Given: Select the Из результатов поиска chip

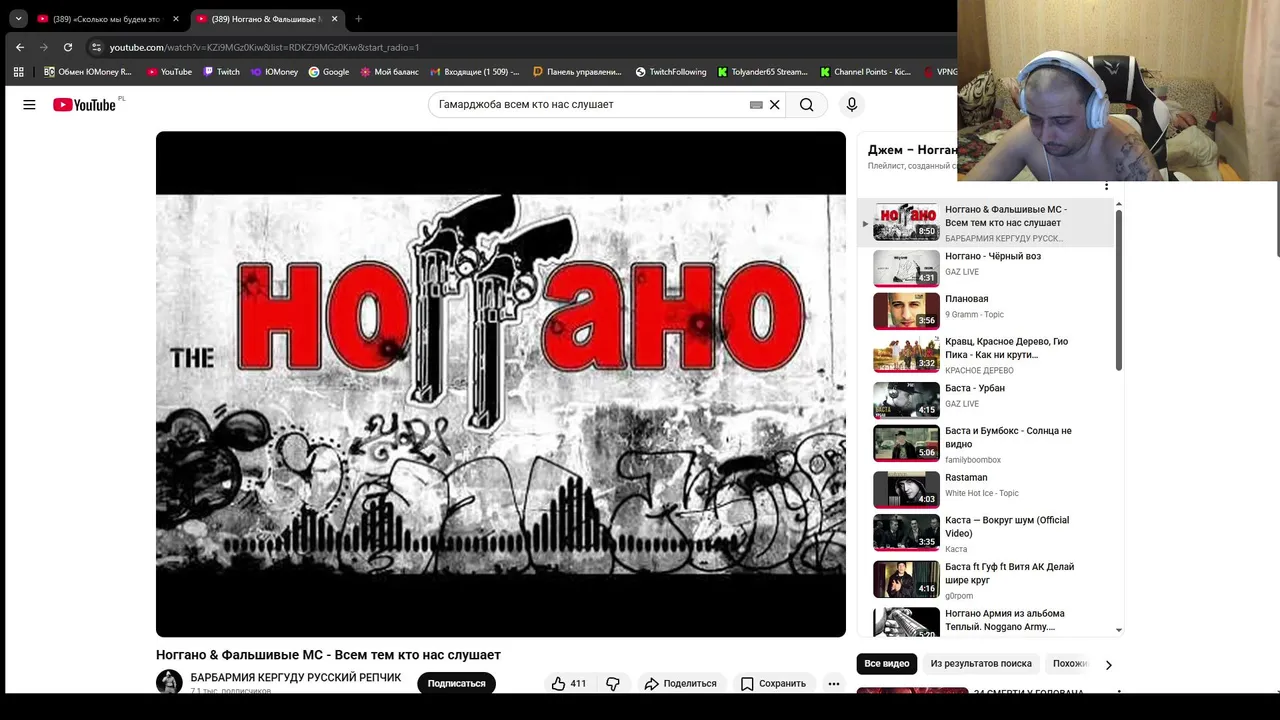Looking at the screenshot, I should 980,664.
